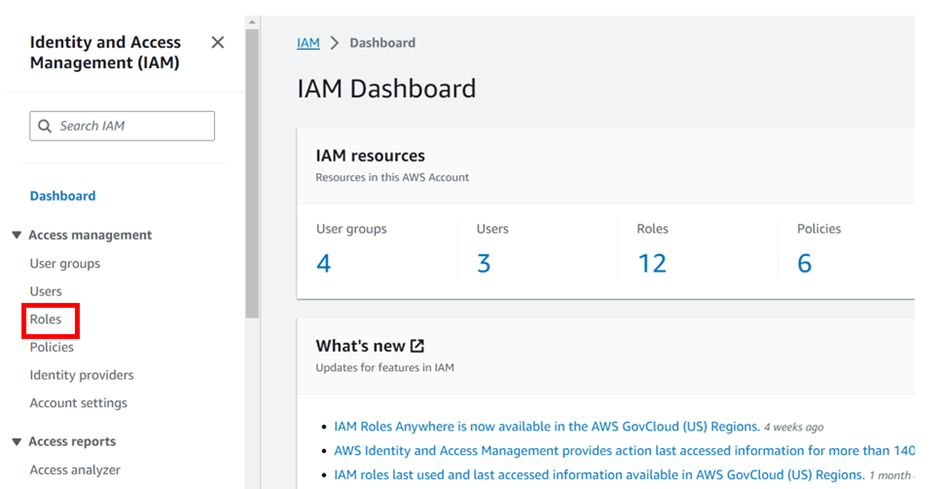Viewport: 940px width, 489px height.
Task: Go to User groups in sidebar
Action: click(x=65, y=264)
